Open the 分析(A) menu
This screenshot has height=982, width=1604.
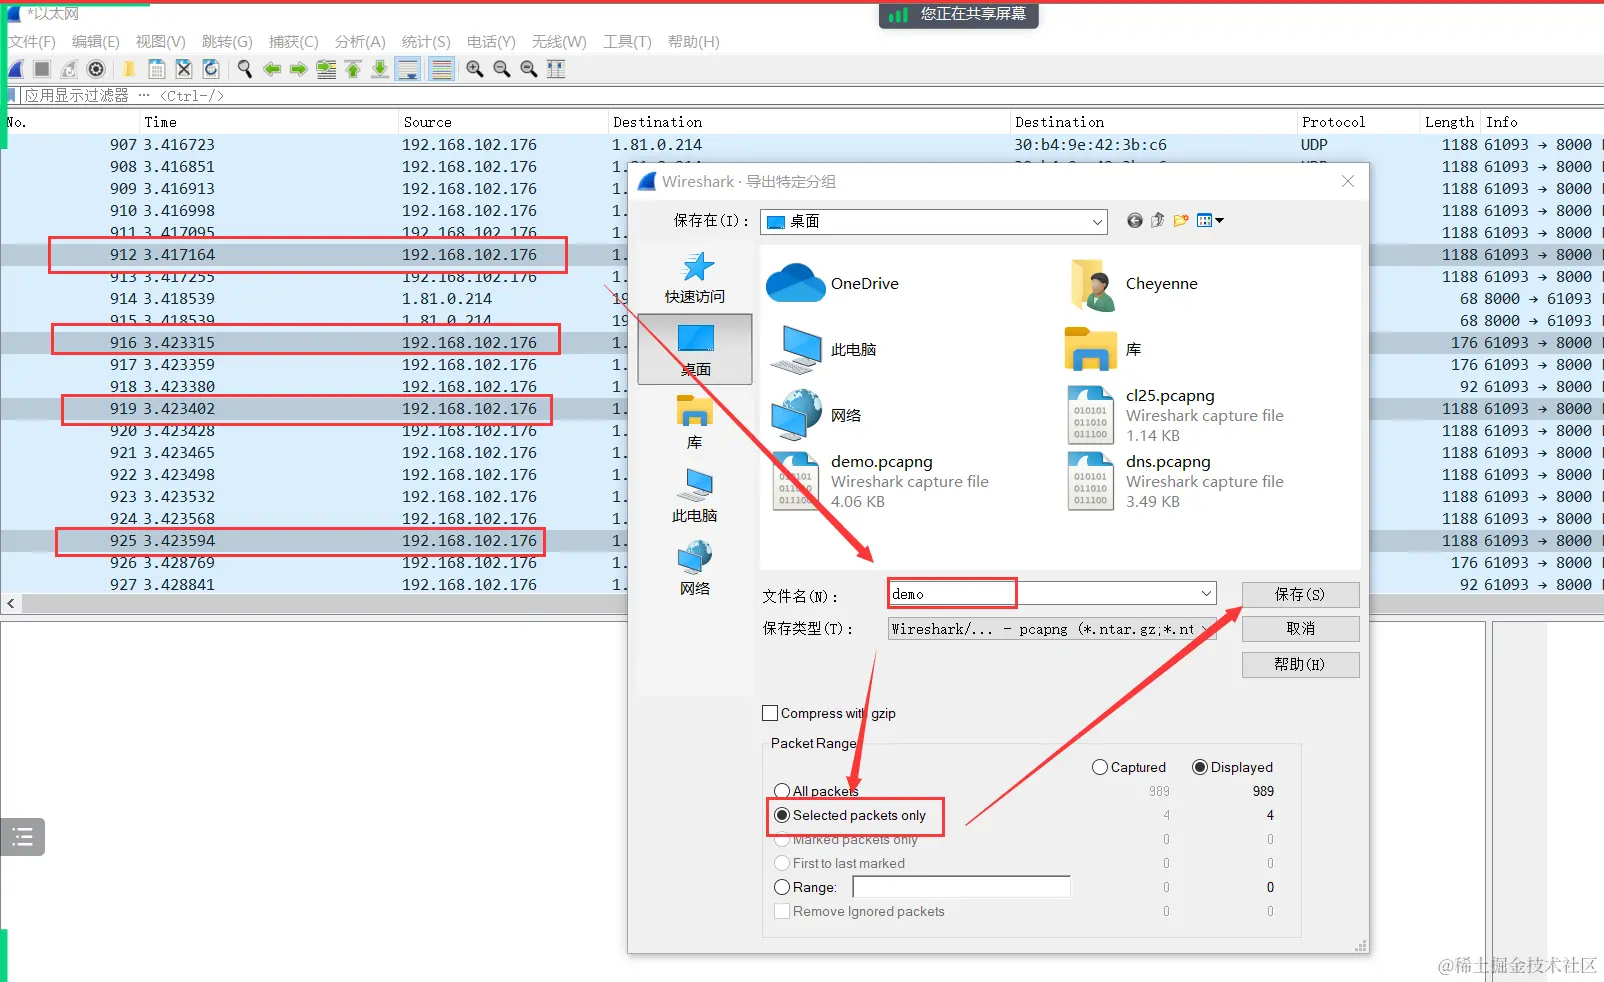click(360, 42)
